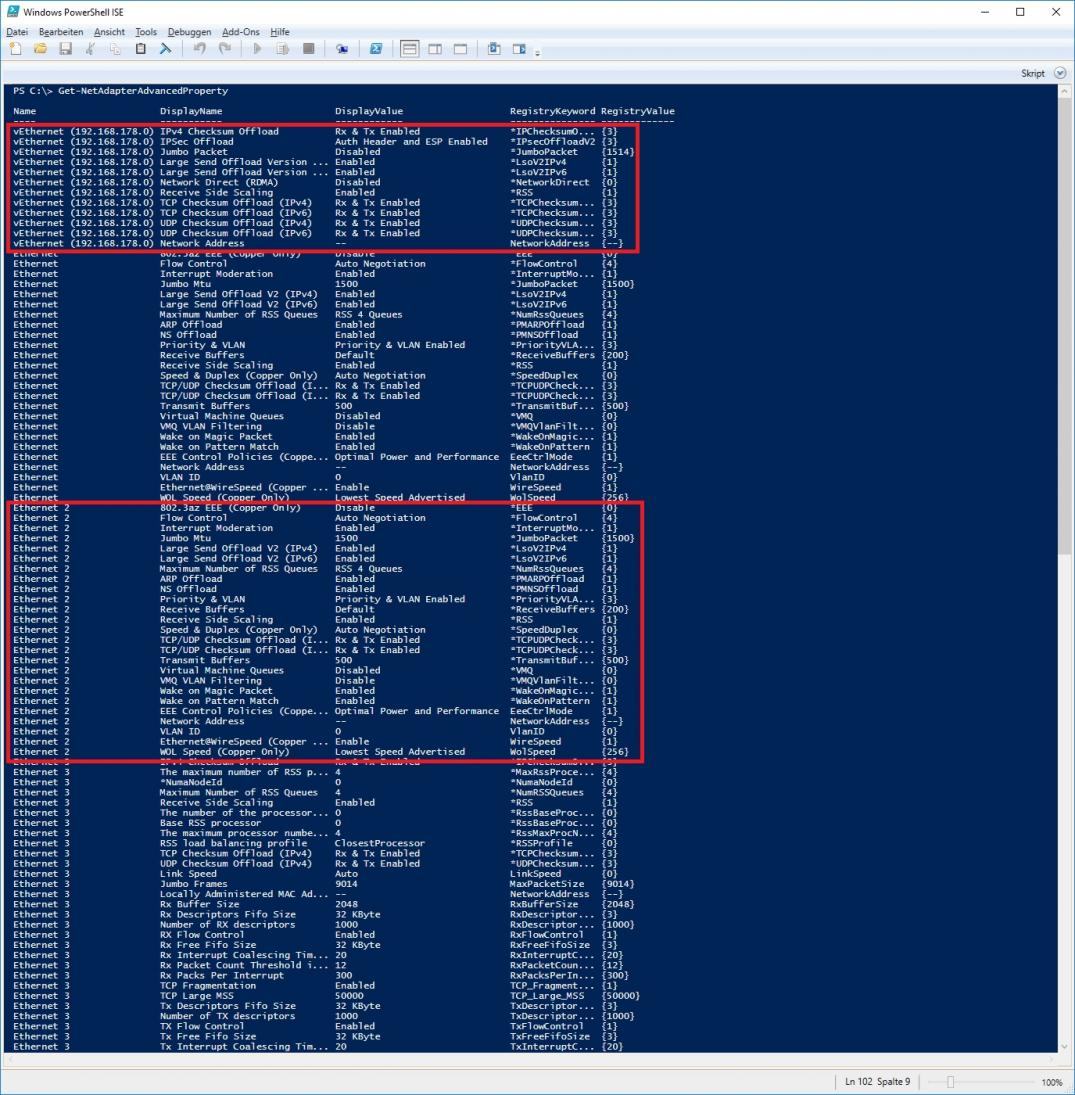The width and height of the screenshot is (1075, 1095).
Task: Open the Add-Ons menu
Action: click(240, 31)
